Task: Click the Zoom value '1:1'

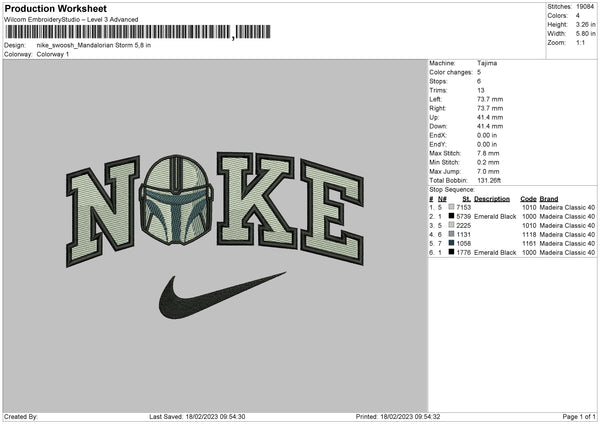Action: point(580,42)
